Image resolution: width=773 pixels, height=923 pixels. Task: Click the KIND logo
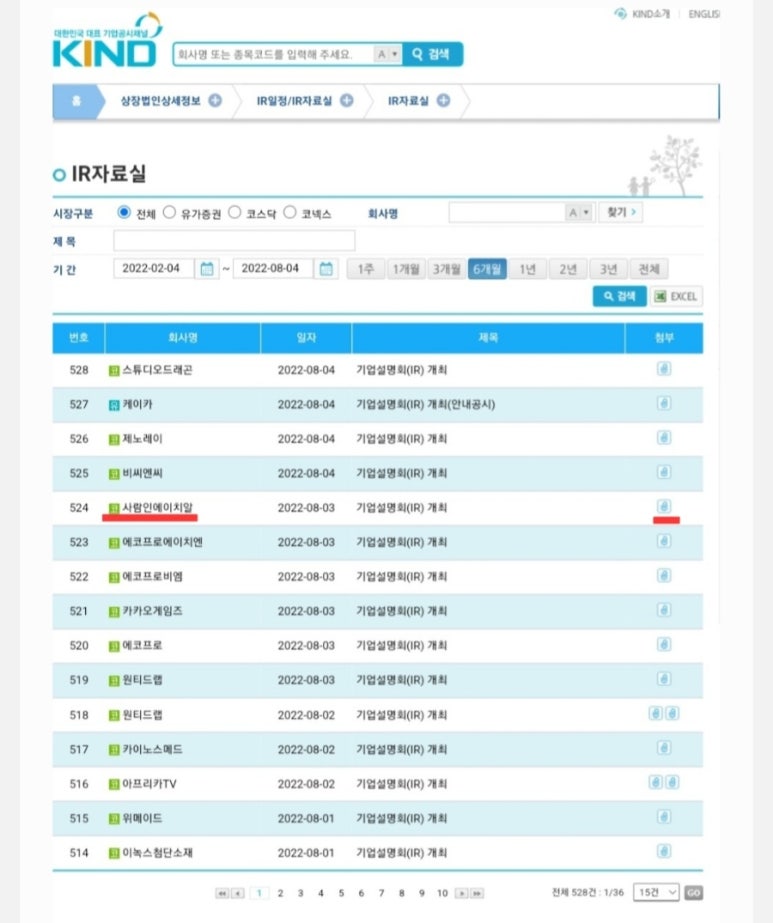[107, 40]
